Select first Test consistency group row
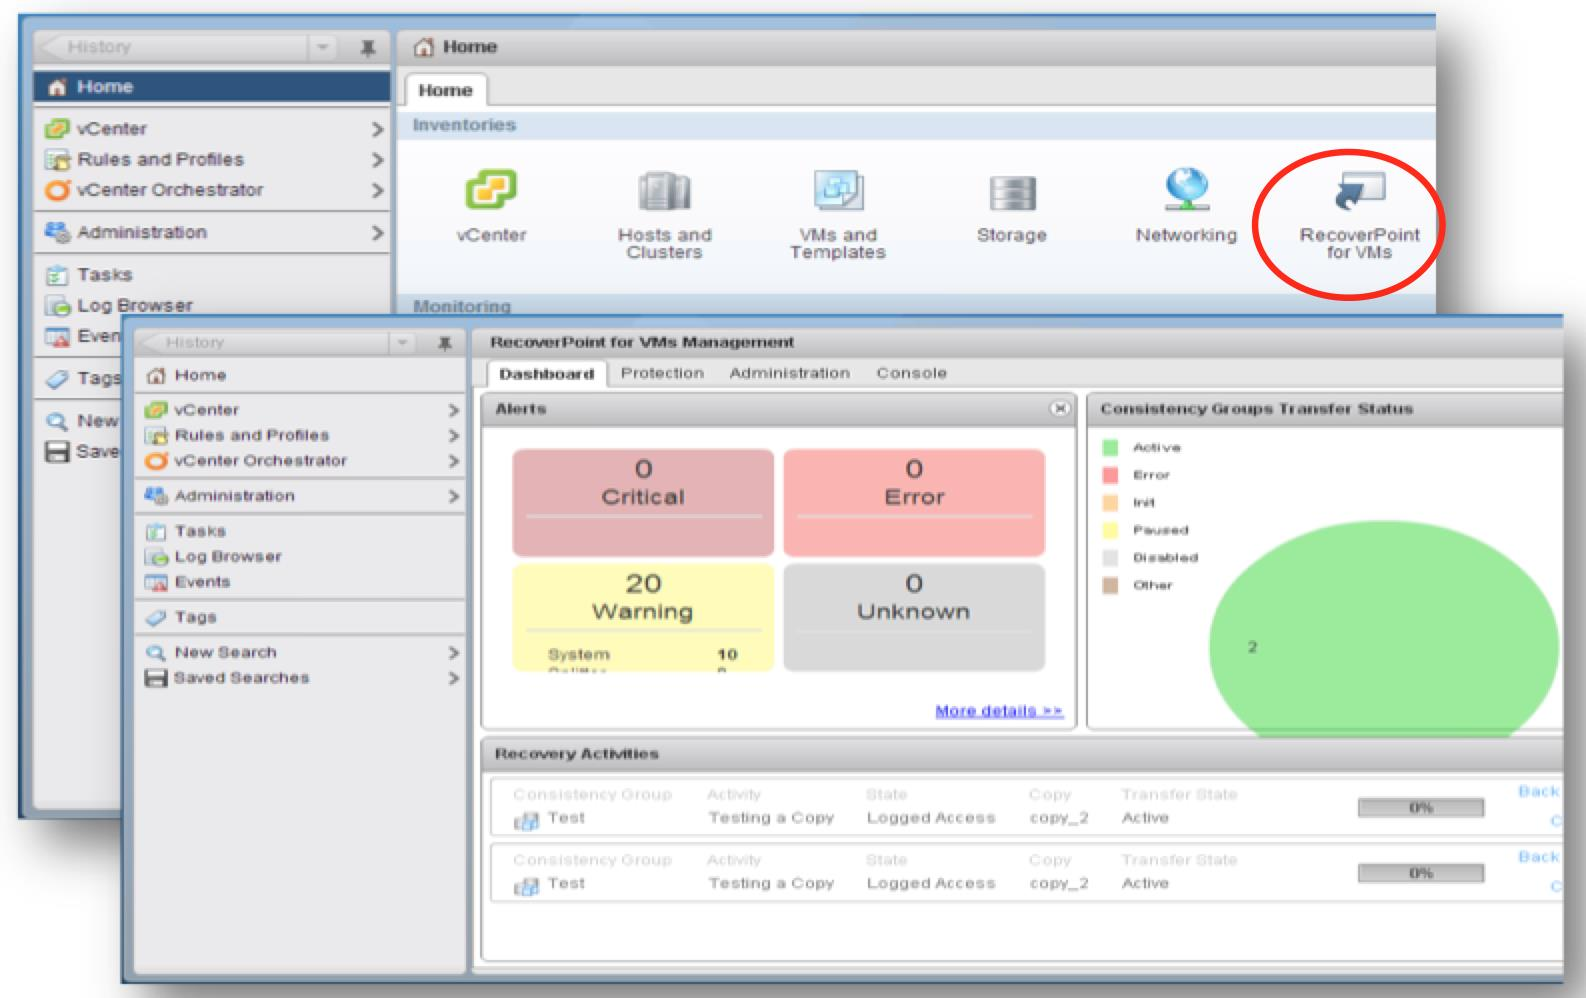Screen dimensions: 1586x998 (1026, 807)
